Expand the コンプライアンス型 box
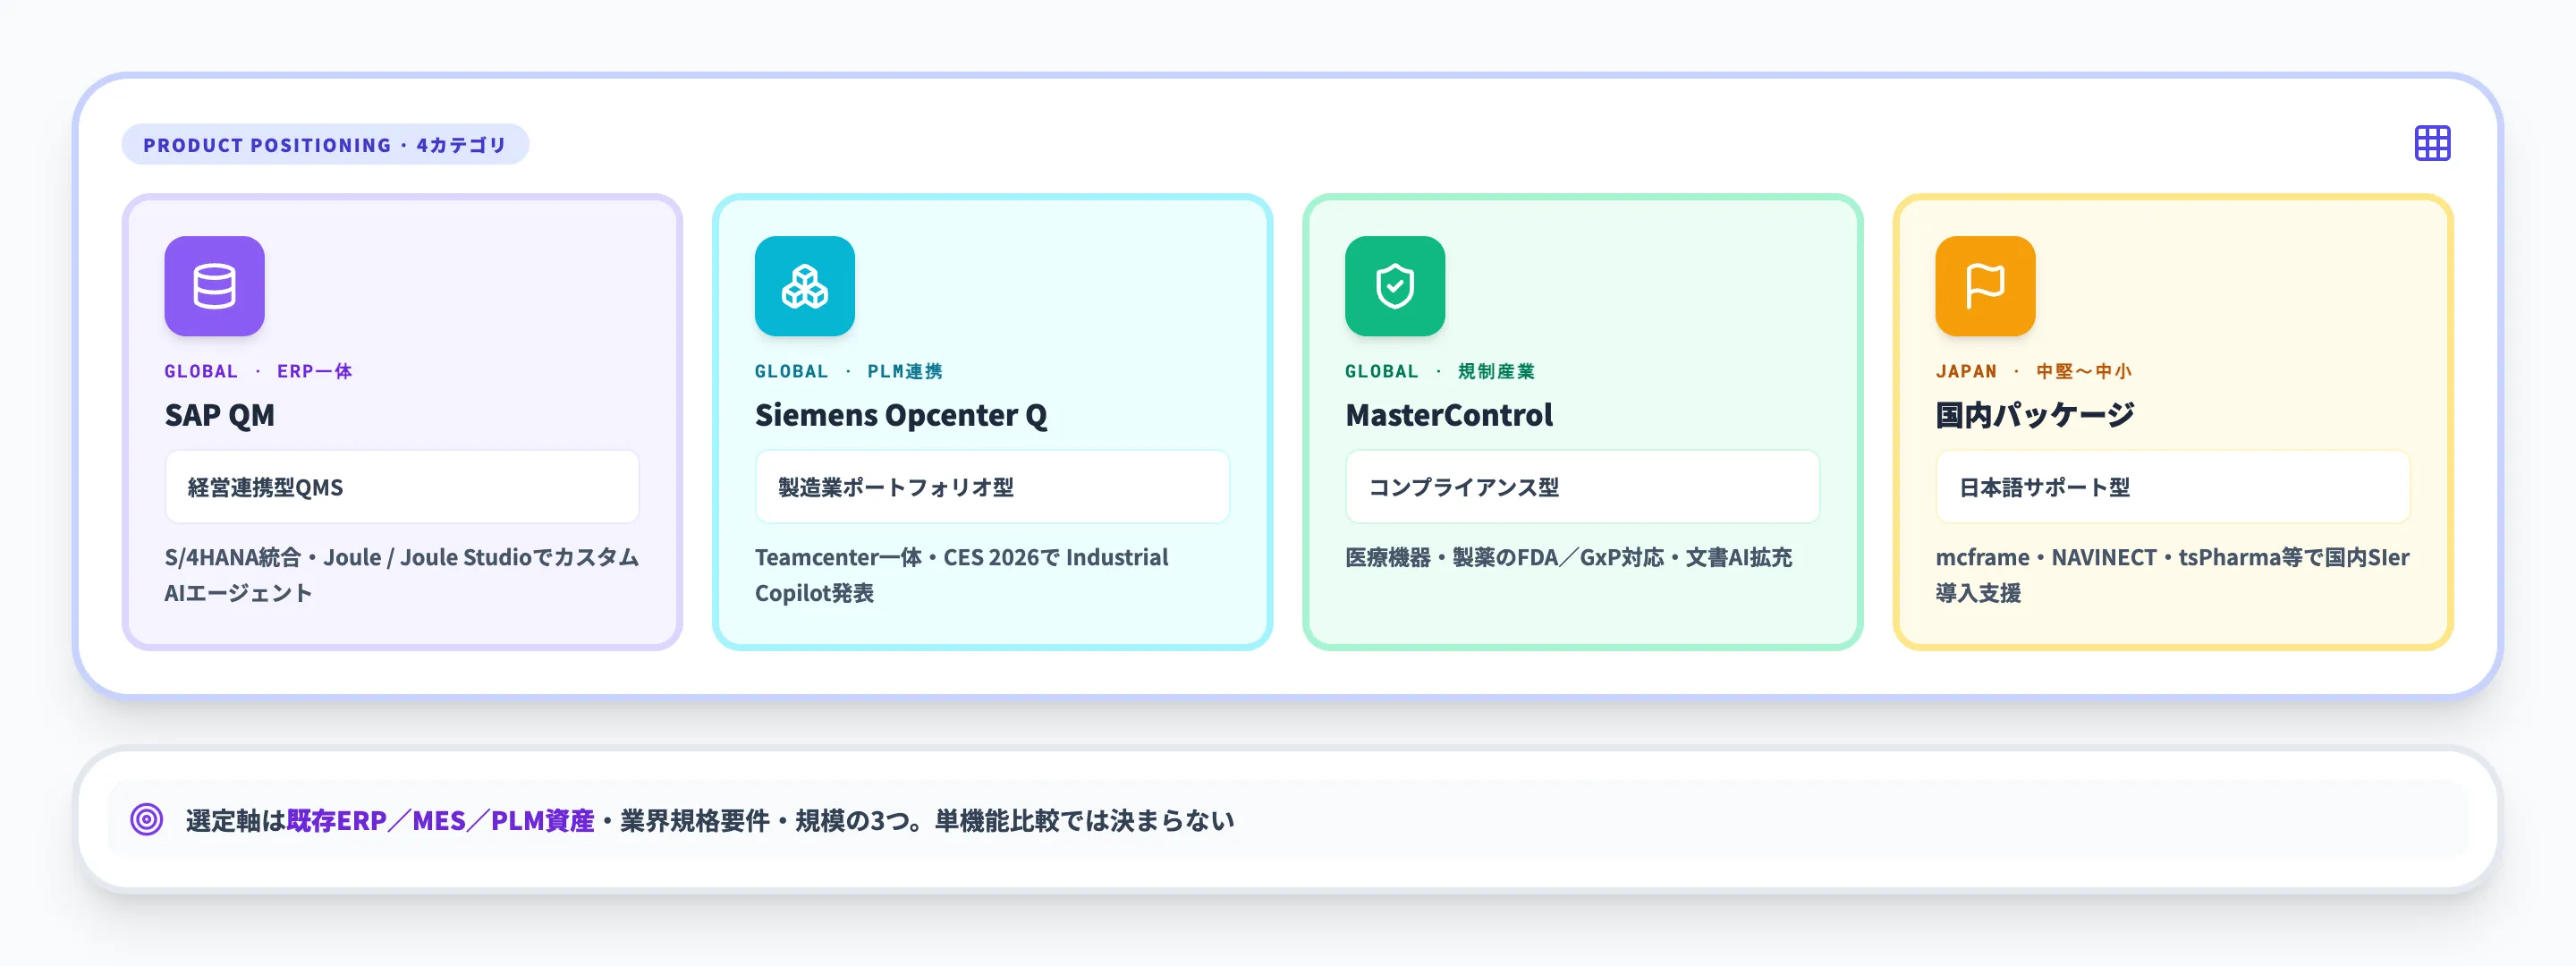The width and height of the screenshot is (2576, 966). coord(1581,487)
